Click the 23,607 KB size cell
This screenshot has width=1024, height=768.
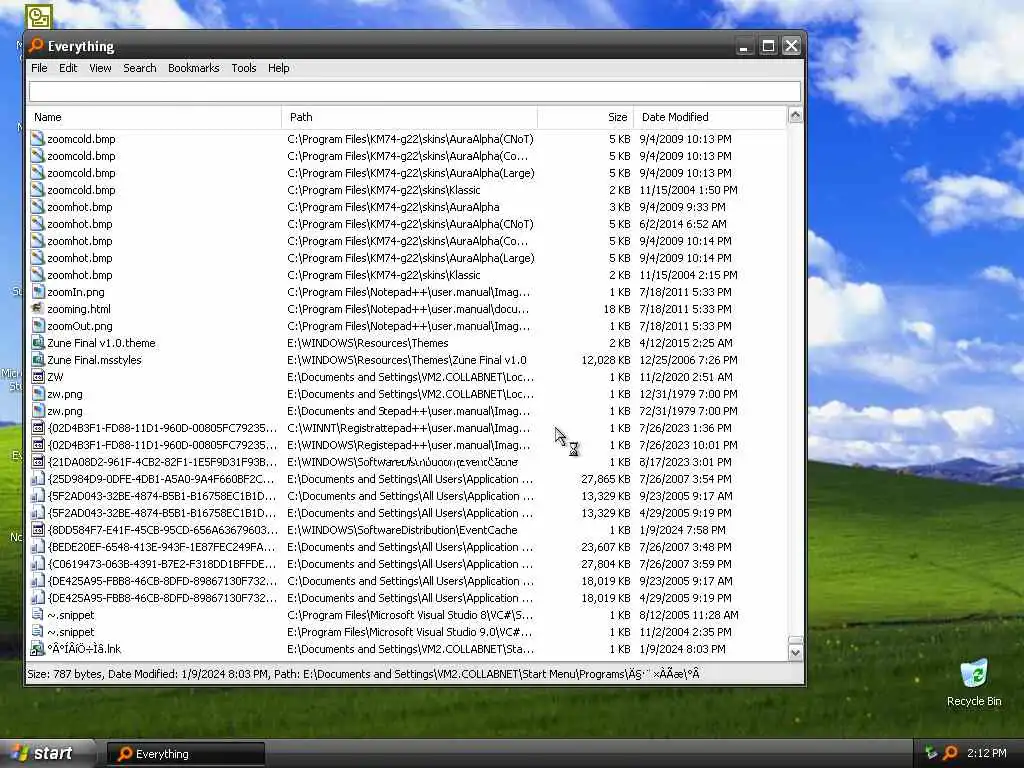pyautogui.click(x=605, y=547)
